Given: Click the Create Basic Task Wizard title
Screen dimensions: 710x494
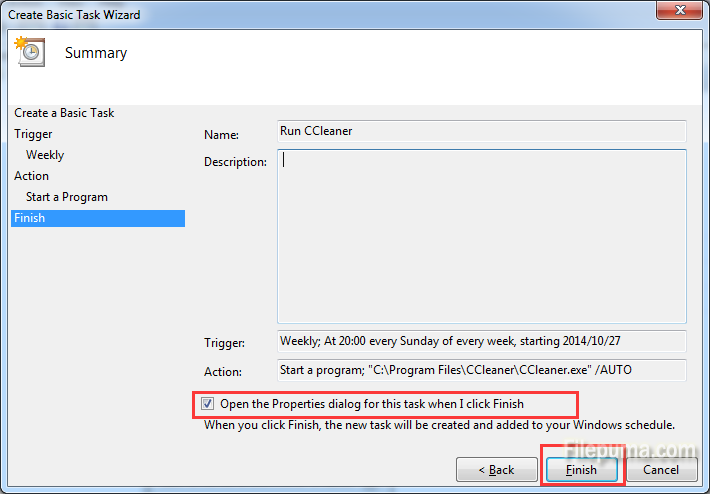Looking at the screenshot, I should [74, 14].
